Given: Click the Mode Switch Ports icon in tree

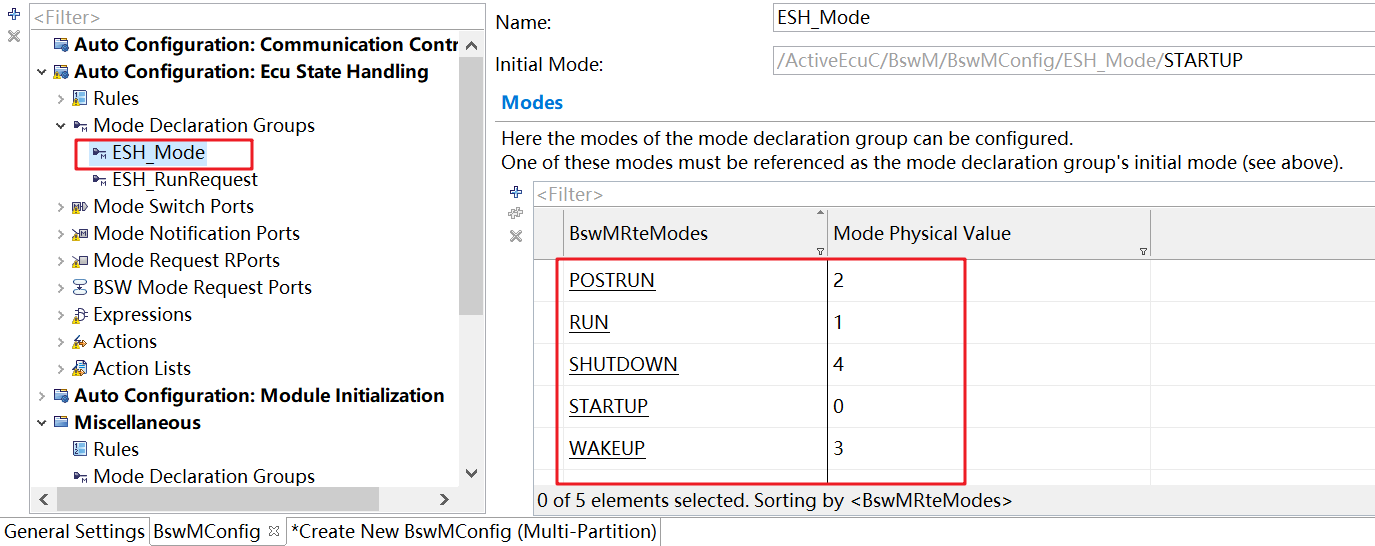Looking at the screenshot, I should [x=80, y=207].
